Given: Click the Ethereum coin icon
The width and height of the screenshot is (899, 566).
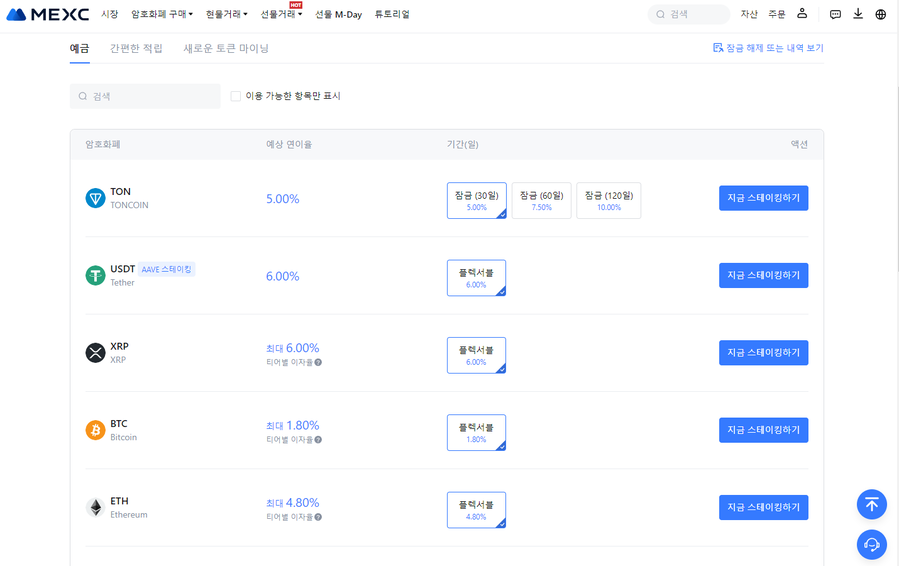Looking at the screenshot, I should 95,508.
